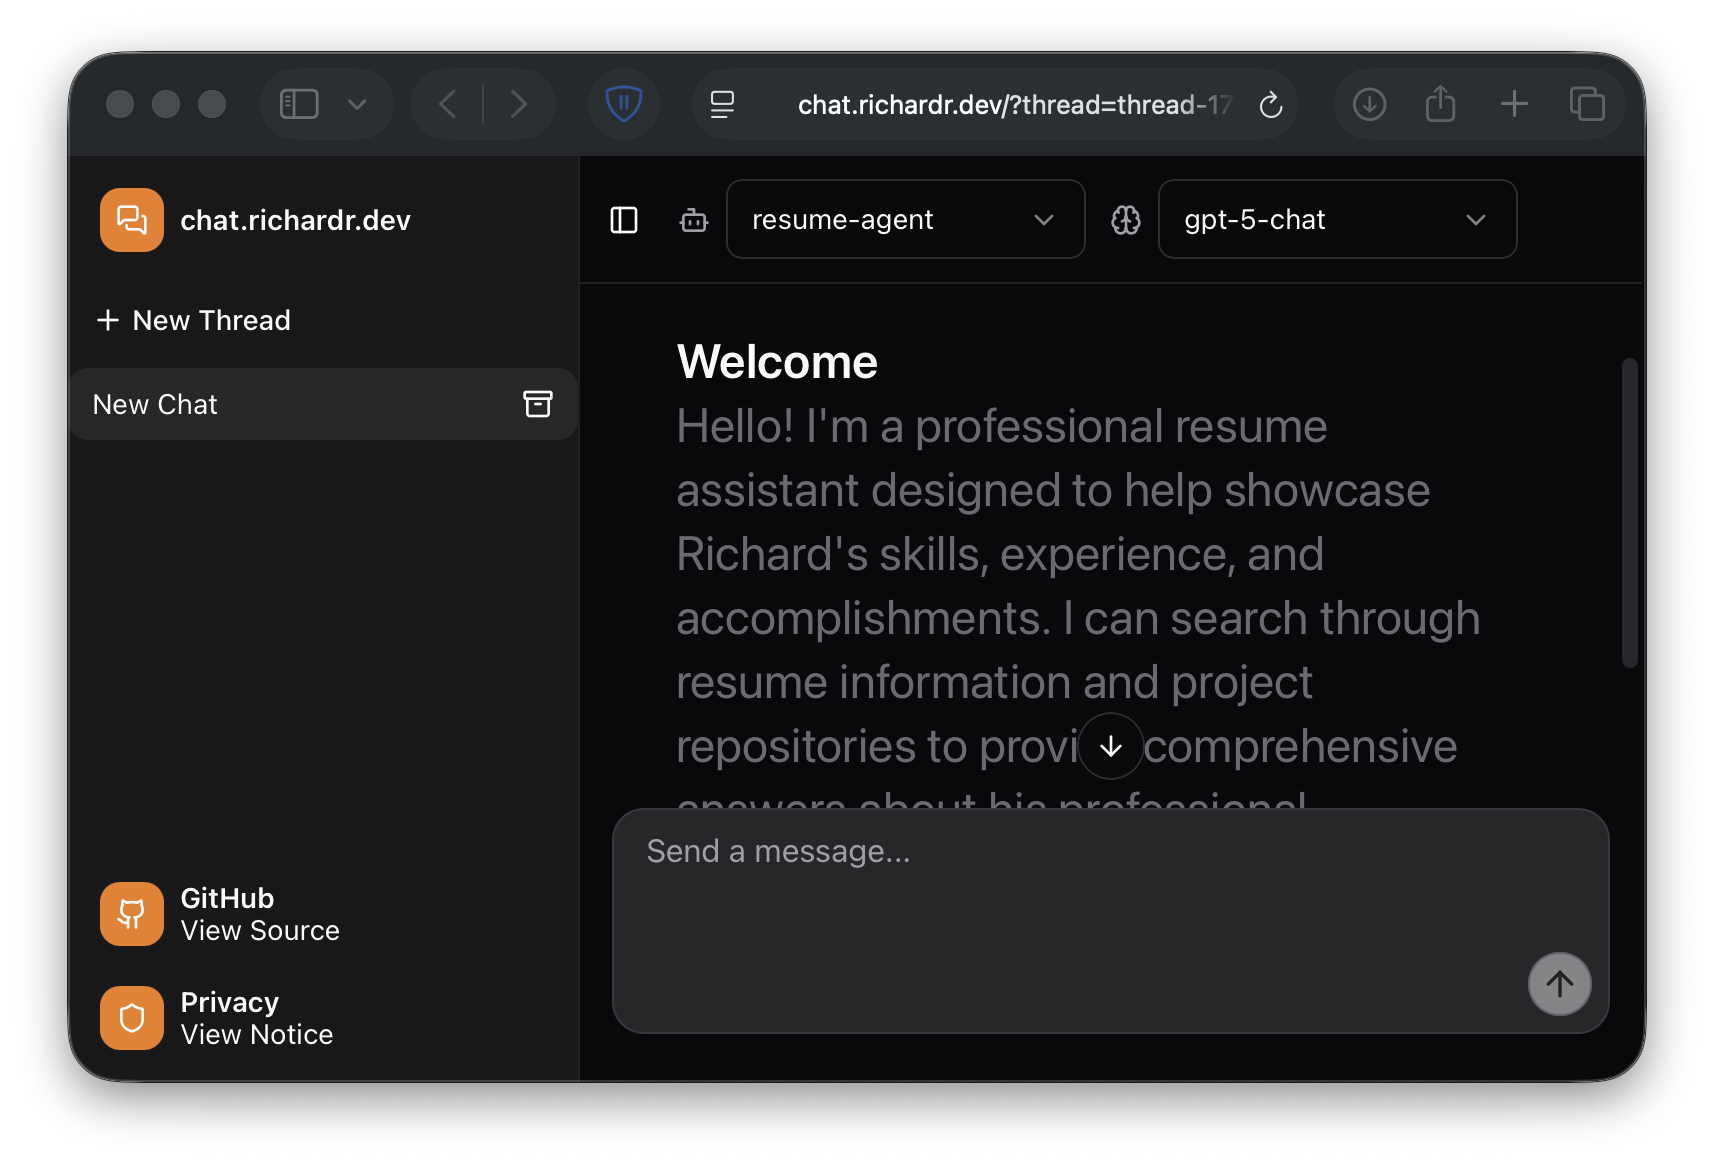Toggle the Safari sidebar button
Viewport: 1714px width, 1166px height.
(299, 104)
